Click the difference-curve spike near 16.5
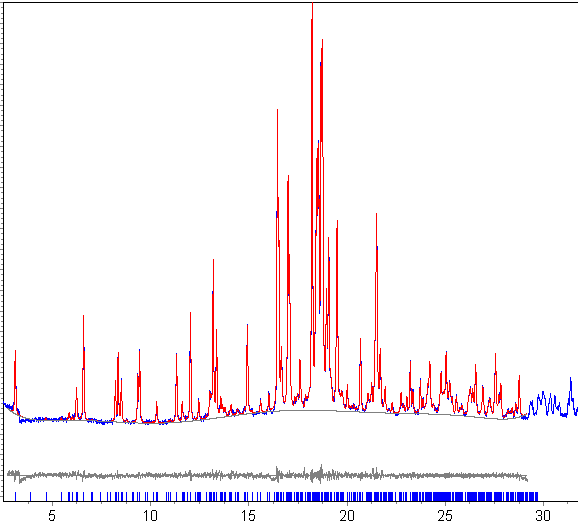 pyautogui.click(x=277, y=474)
